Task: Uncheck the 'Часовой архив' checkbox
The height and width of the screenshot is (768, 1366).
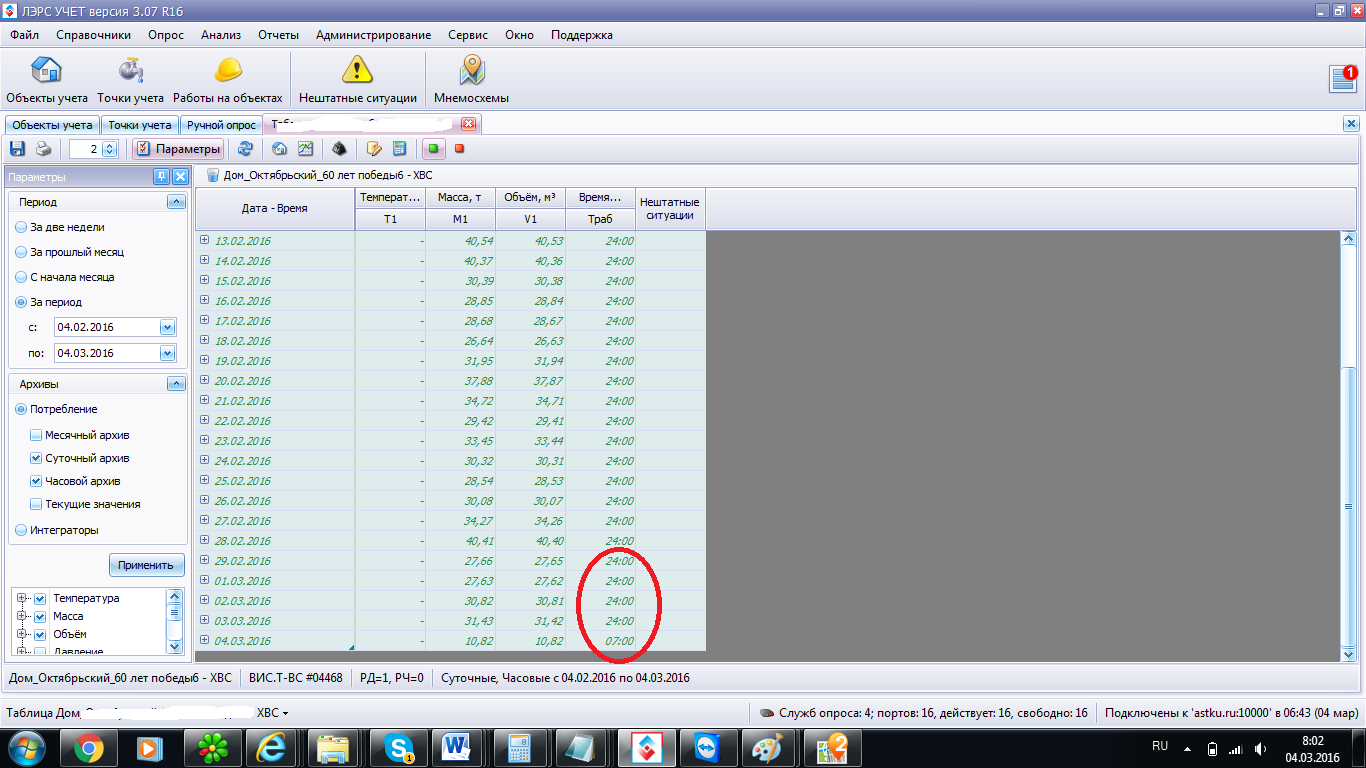Action: coord(36,481)
